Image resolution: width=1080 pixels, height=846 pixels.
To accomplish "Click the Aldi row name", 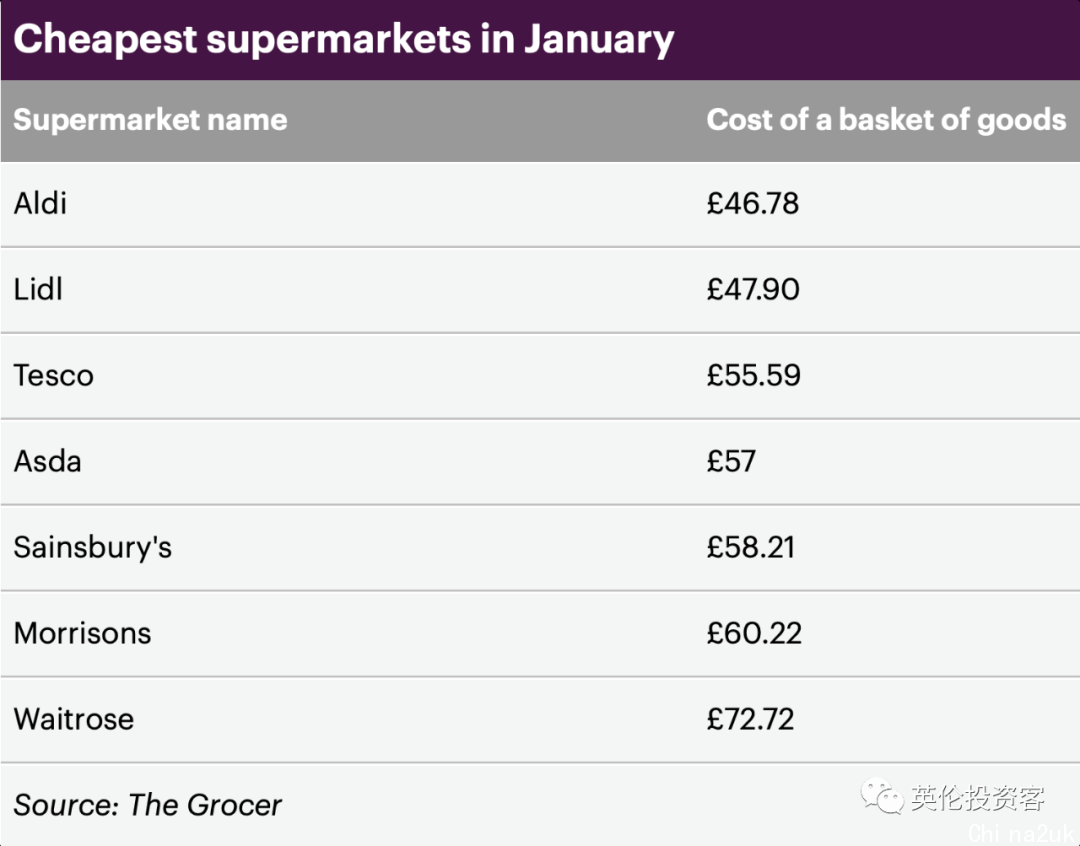I will pos(40,203).
